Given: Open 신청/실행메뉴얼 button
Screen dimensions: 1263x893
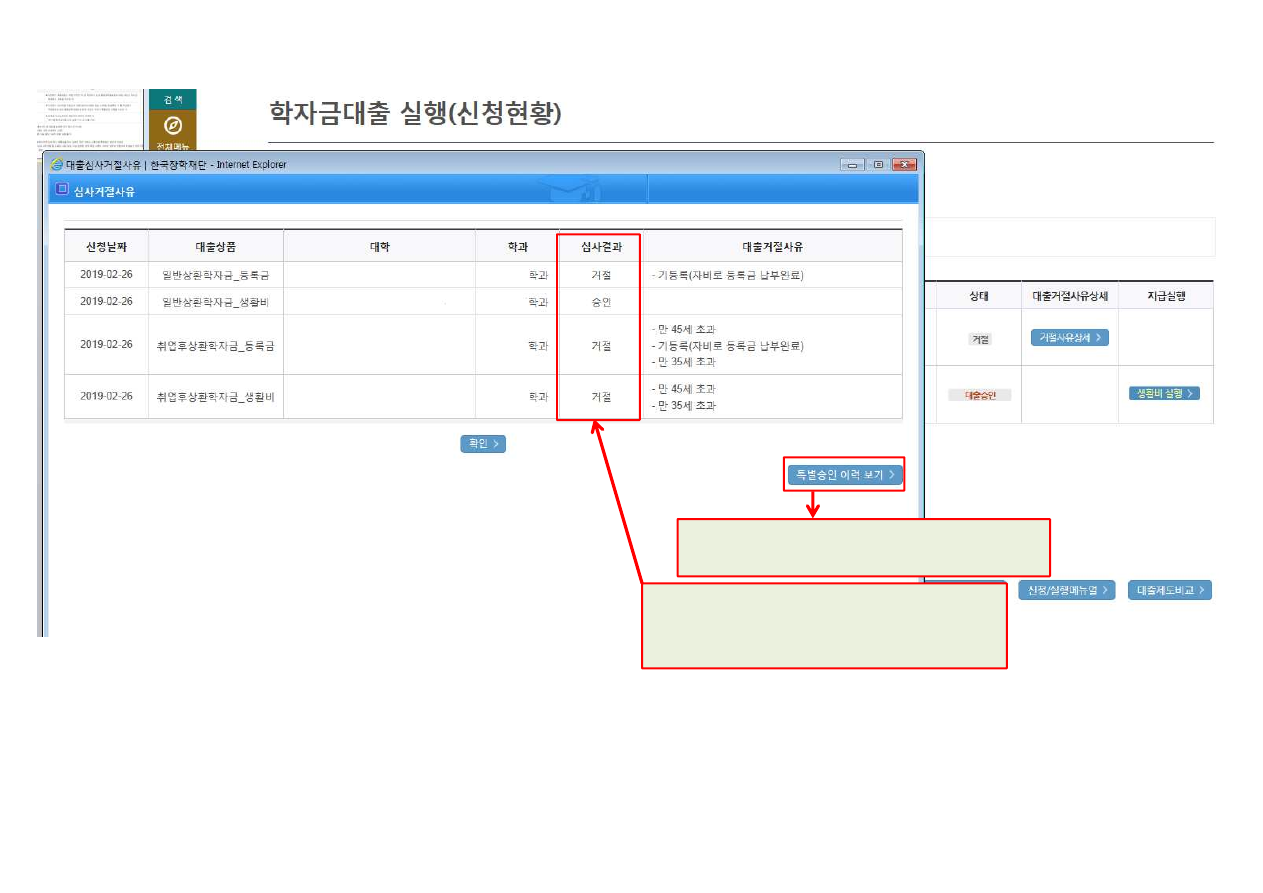Looking at the screenshot, I should (x=1067, y=590).
